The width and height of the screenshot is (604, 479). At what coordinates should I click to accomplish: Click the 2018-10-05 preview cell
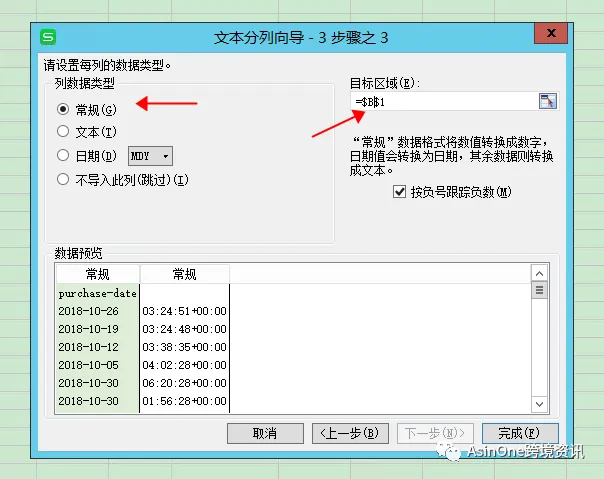[97, 365]
